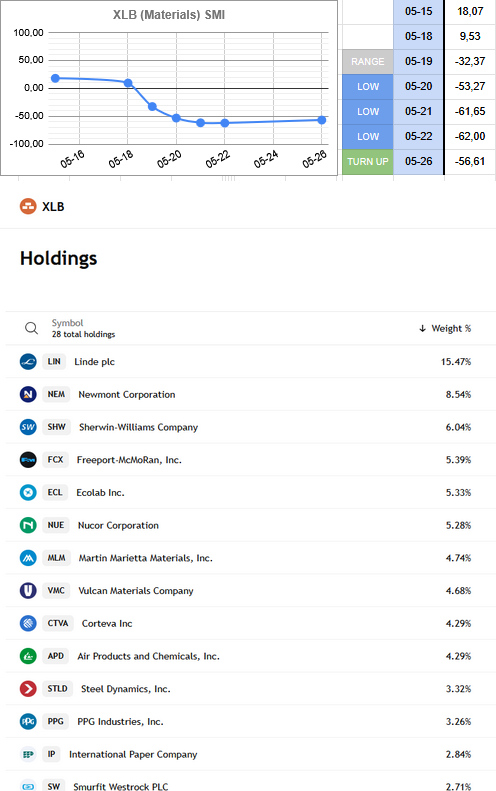496x791 pixels.
Task: Open Air Products and Chemicals link
Action: [148, 656]
